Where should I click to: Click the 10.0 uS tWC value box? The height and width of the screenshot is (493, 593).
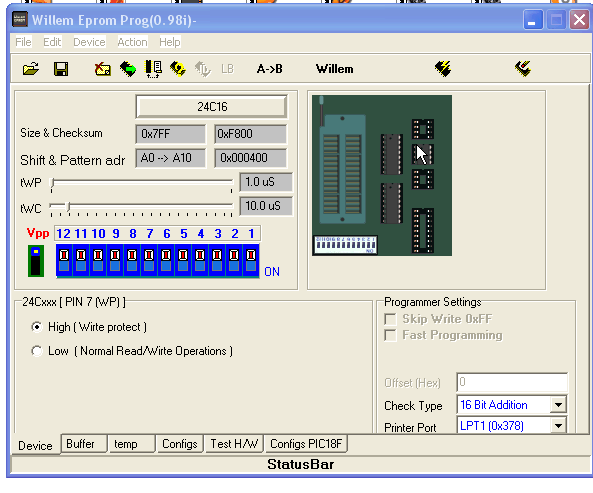coord(266,206)
